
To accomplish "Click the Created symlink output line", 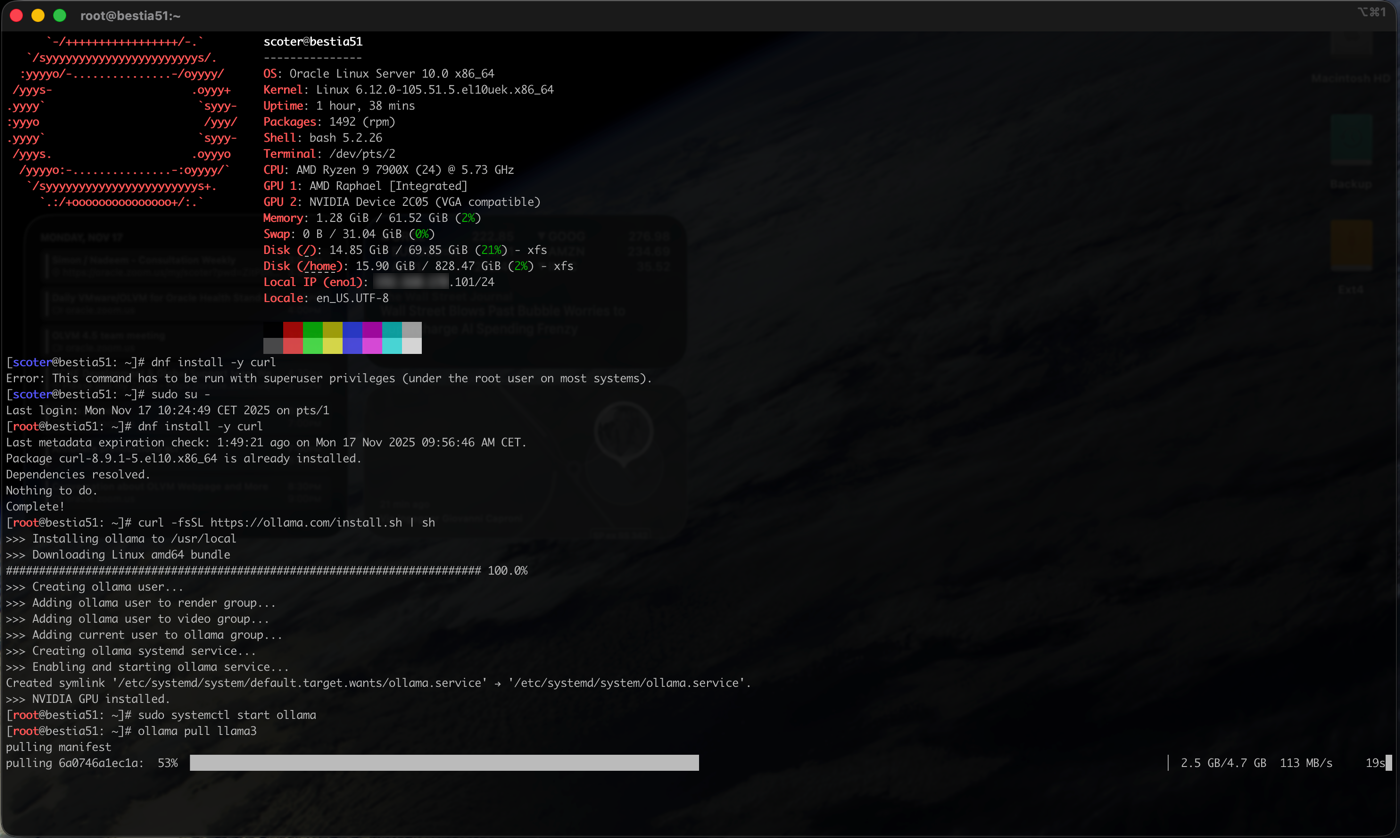I will coord(379,683).
